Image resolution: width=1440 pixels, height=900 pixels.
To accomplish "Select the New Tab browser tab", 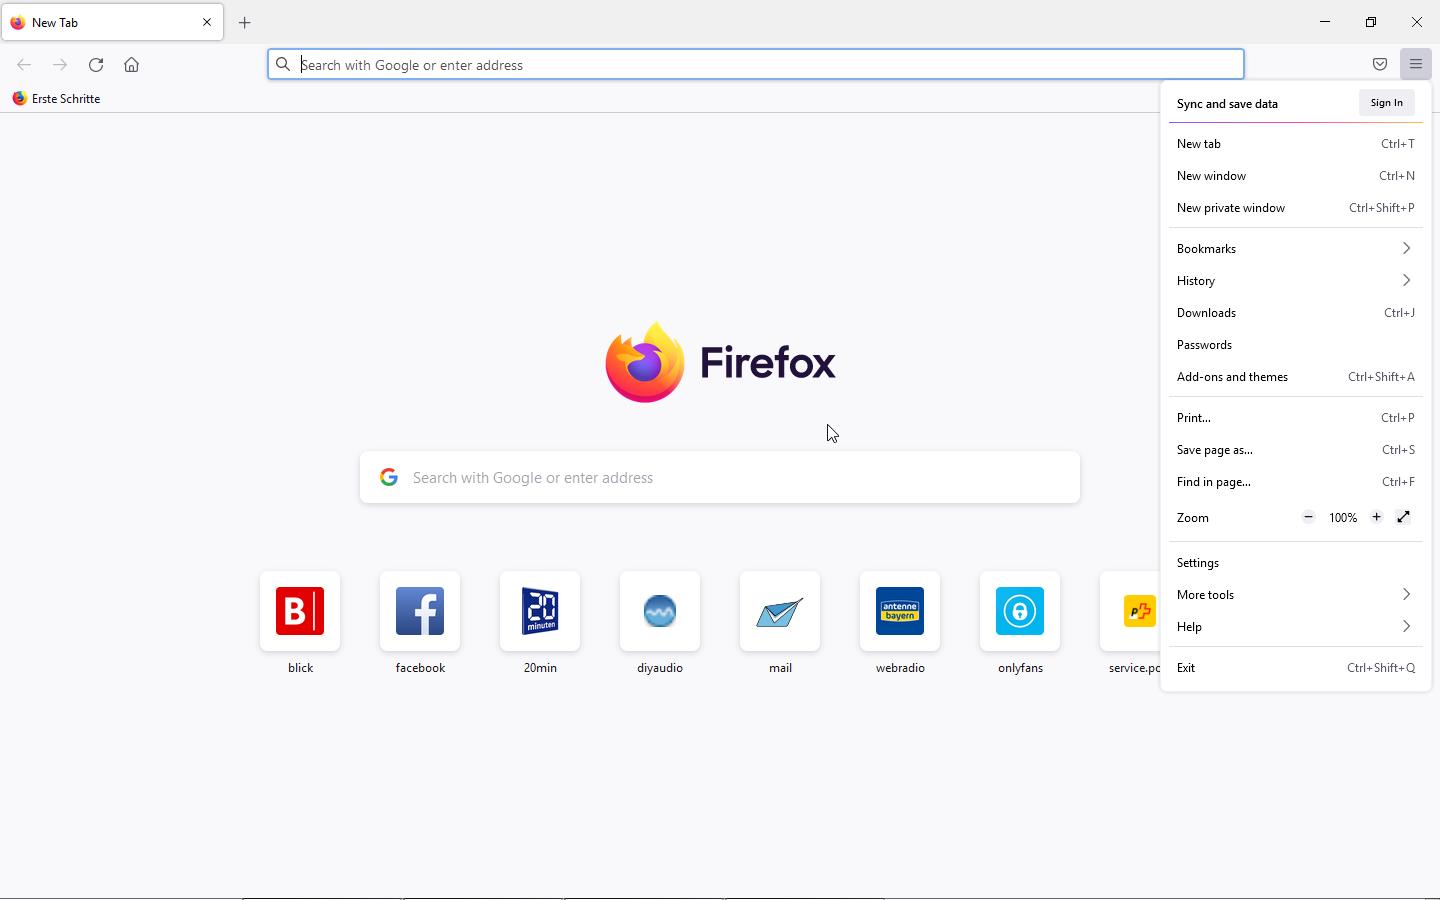I will click(x=112, y=22).
